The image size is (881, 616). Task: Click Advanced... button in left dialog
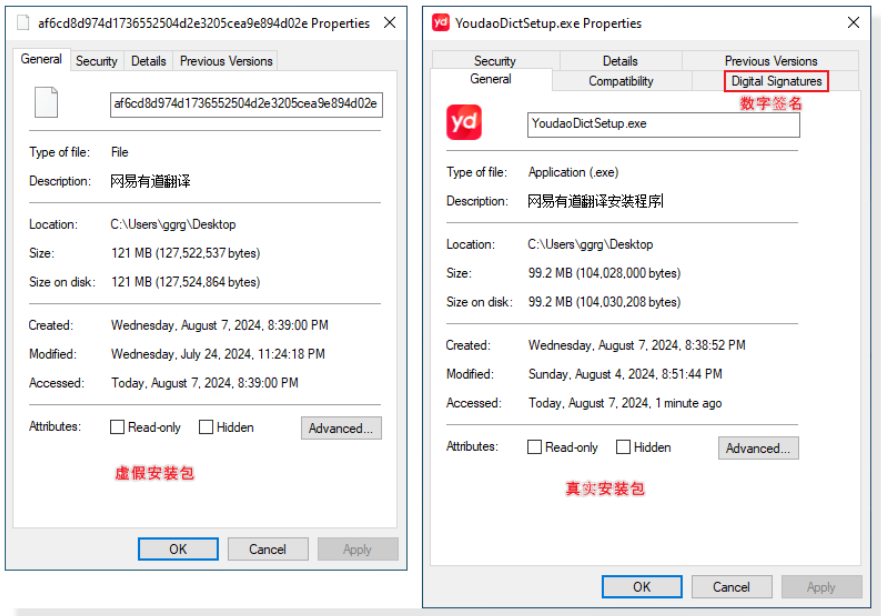tap(340, 428)
